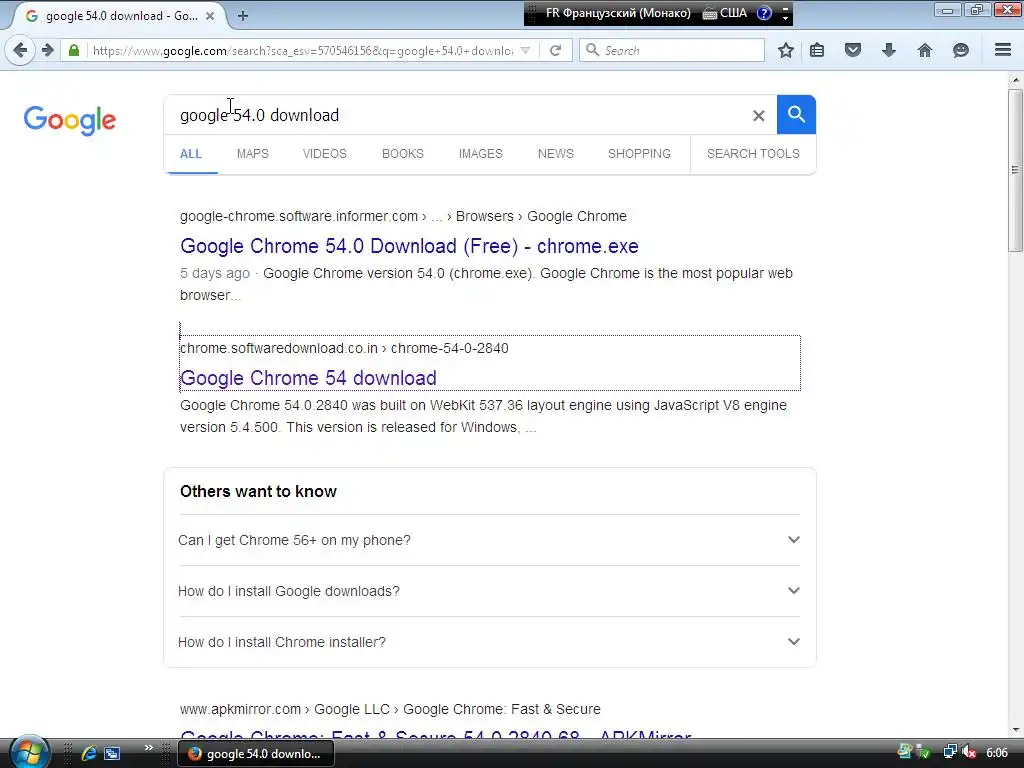
Task: Click the chrome.softwaredownload.co.in breadcrumb
Action: pos(279,348)
